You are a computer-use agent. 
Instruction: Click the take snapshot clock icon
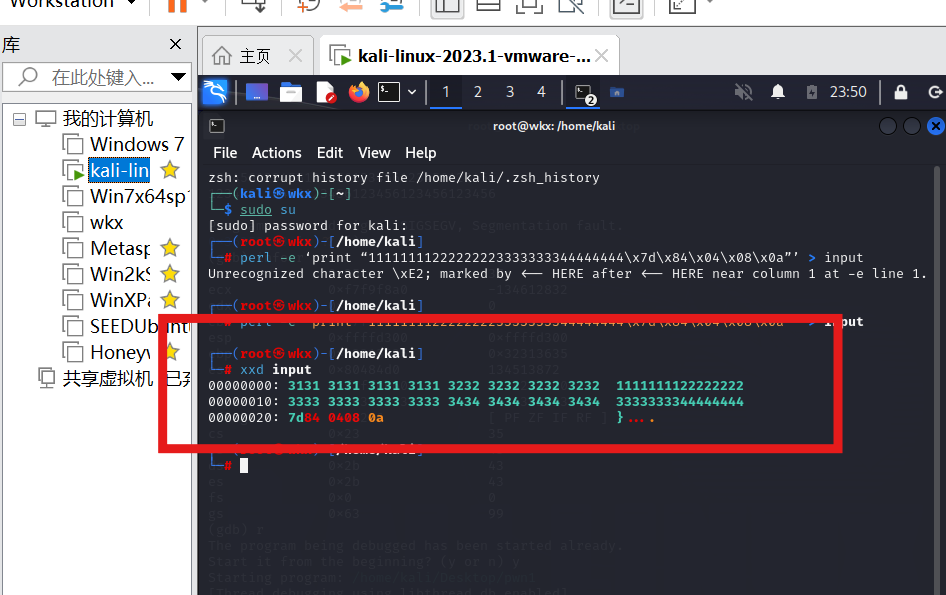click(309, 5)
